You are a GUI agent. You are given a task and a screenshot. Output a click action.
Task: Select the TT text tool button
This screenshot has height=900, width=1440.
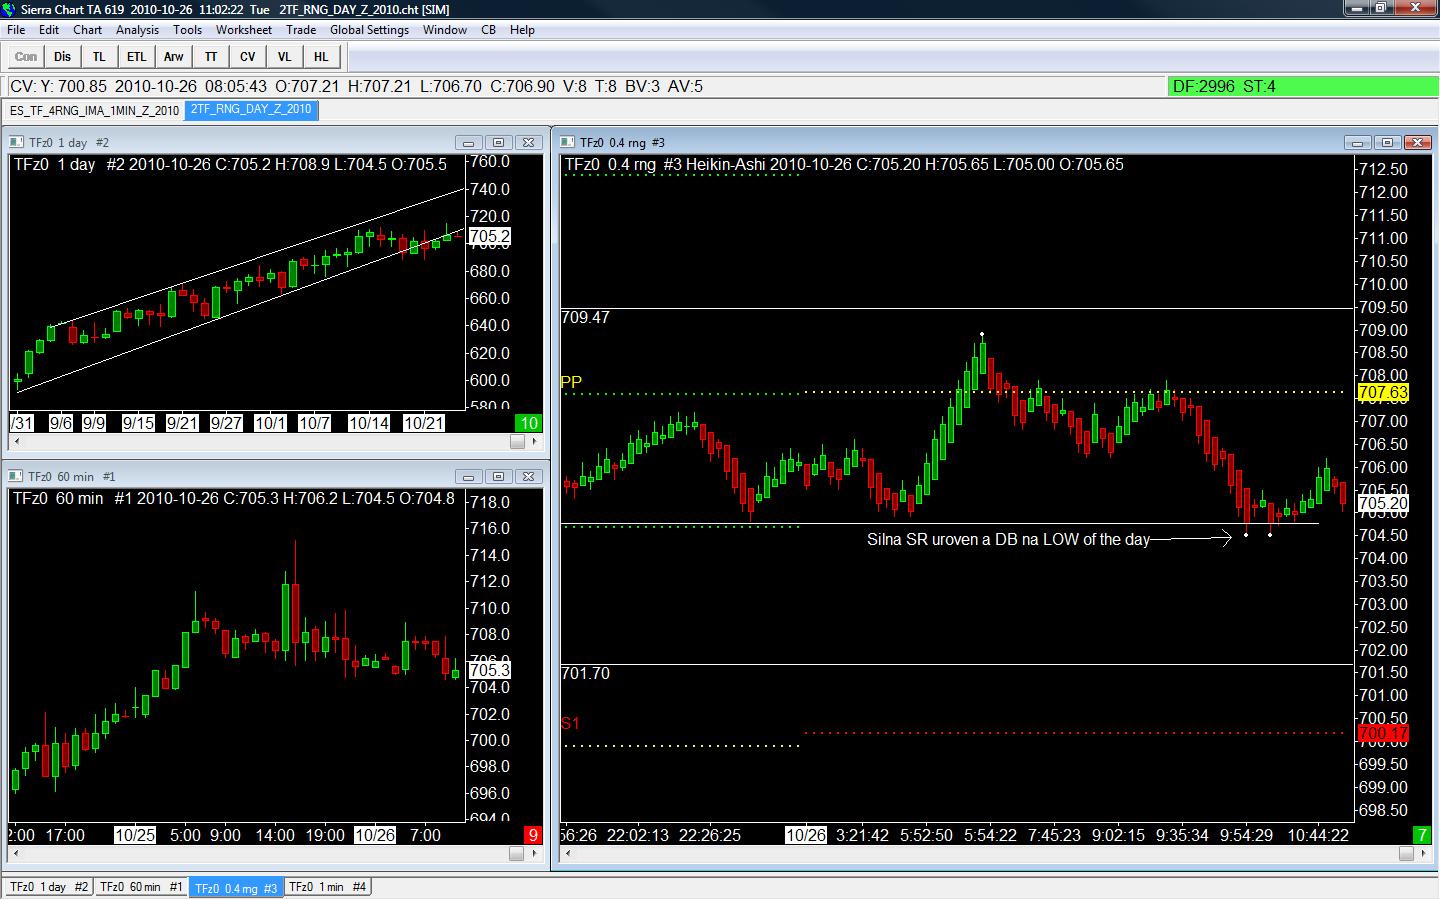211,57
